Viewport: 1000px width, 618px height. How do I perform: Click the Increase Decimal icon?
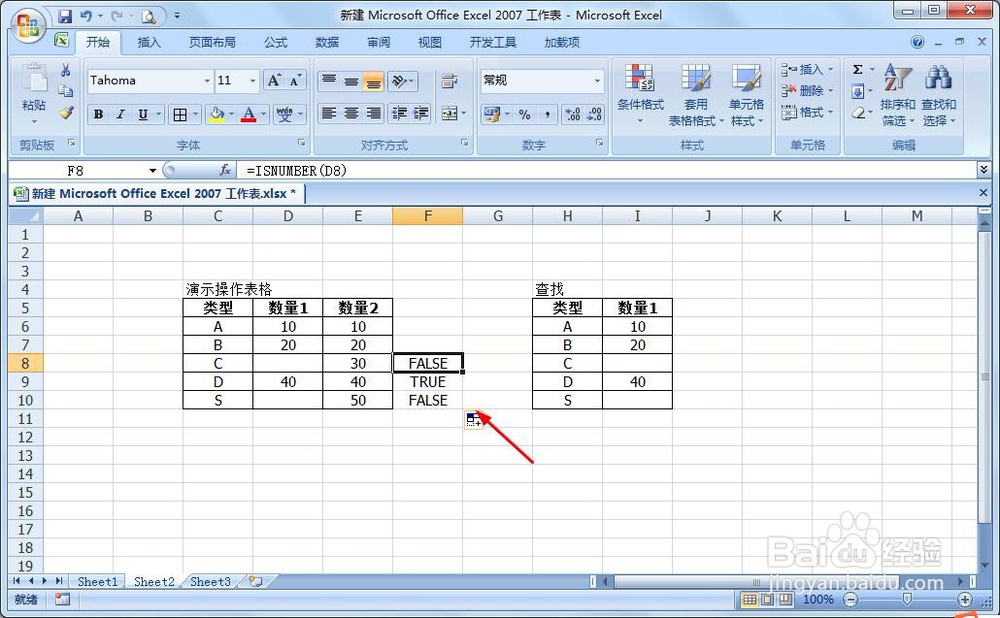coord(572,113)
